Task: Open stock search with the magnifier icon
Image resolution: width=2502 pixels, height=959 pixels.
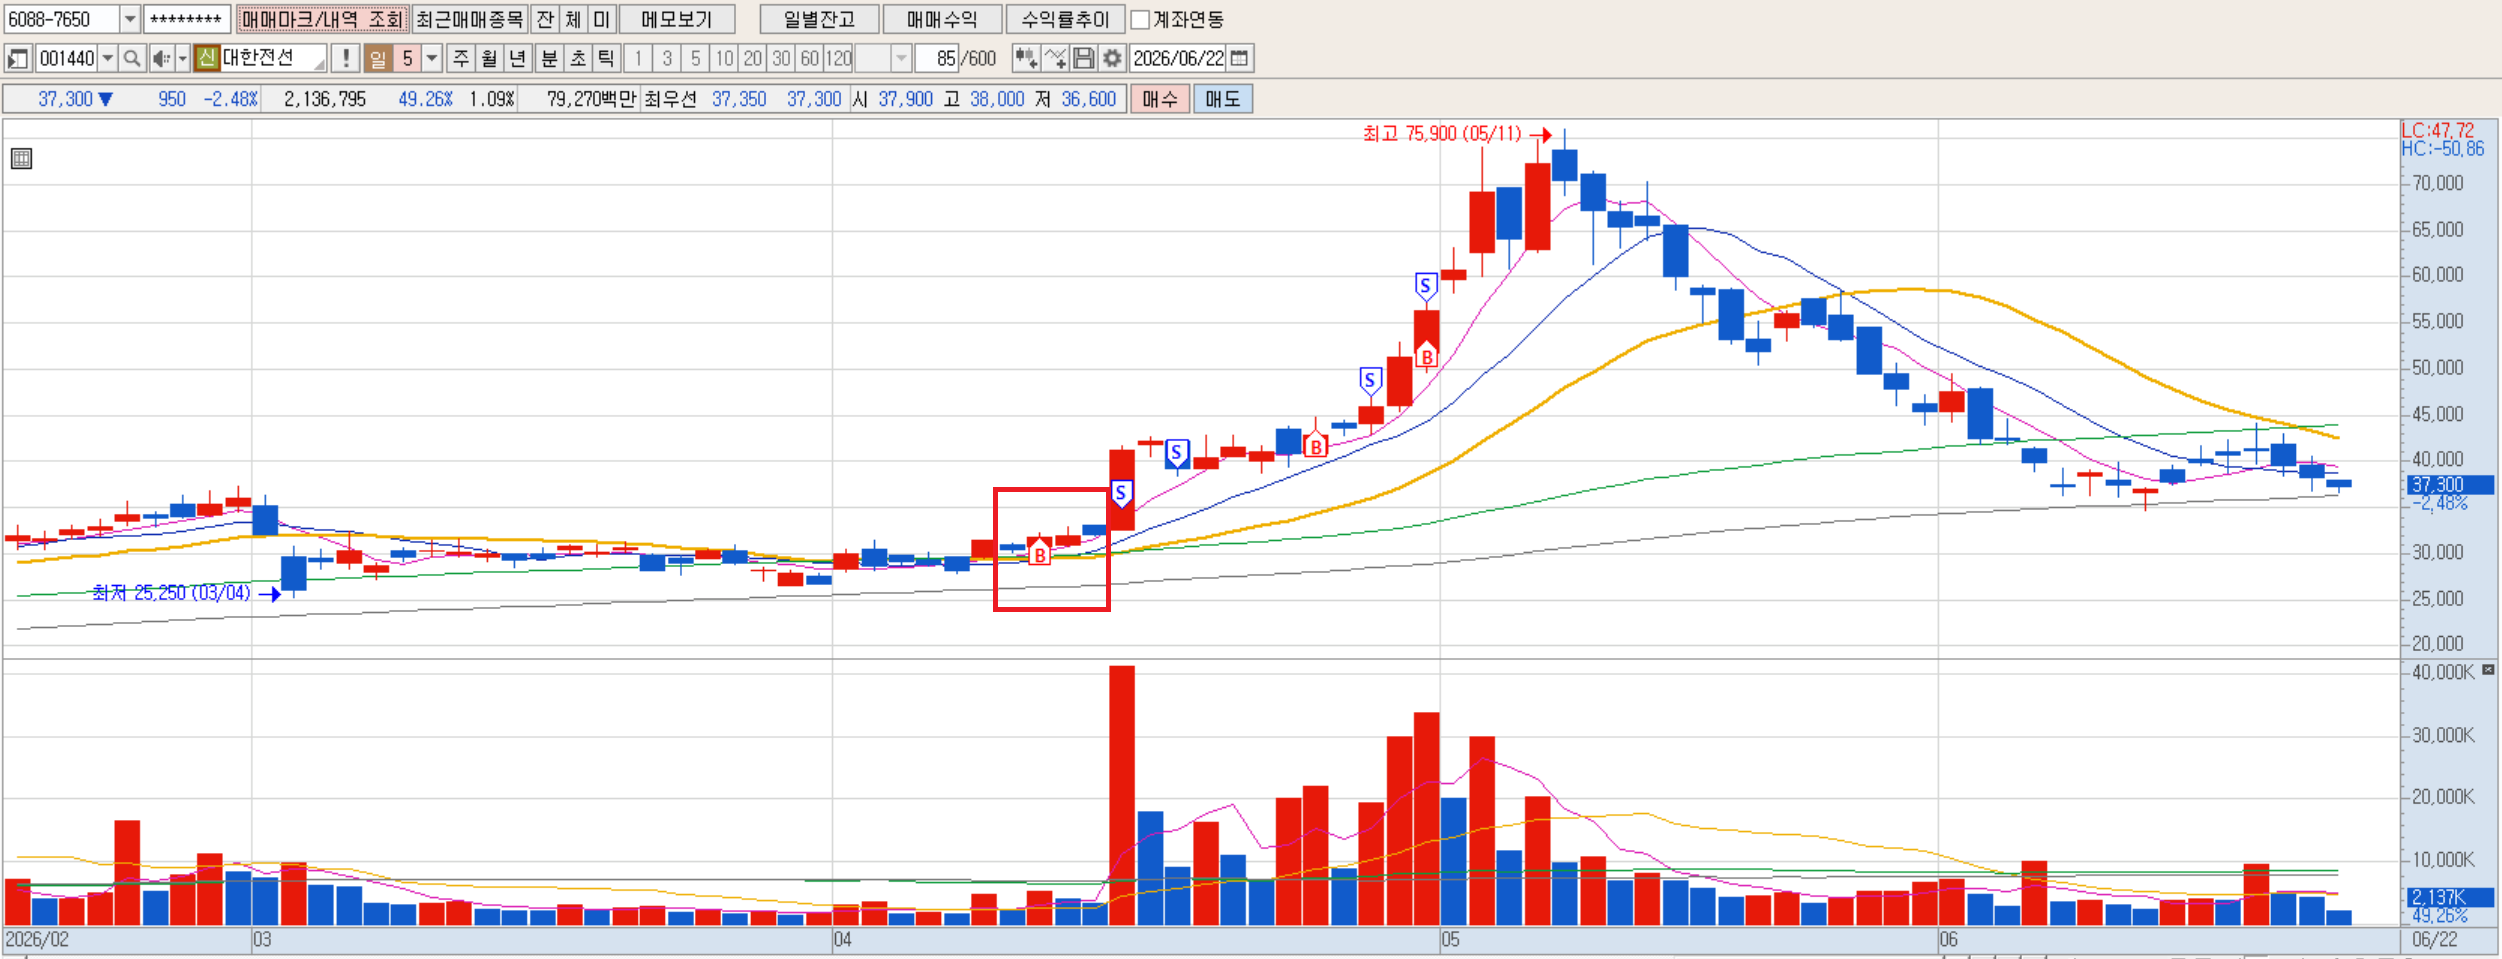Action: (x=132, y=59)
